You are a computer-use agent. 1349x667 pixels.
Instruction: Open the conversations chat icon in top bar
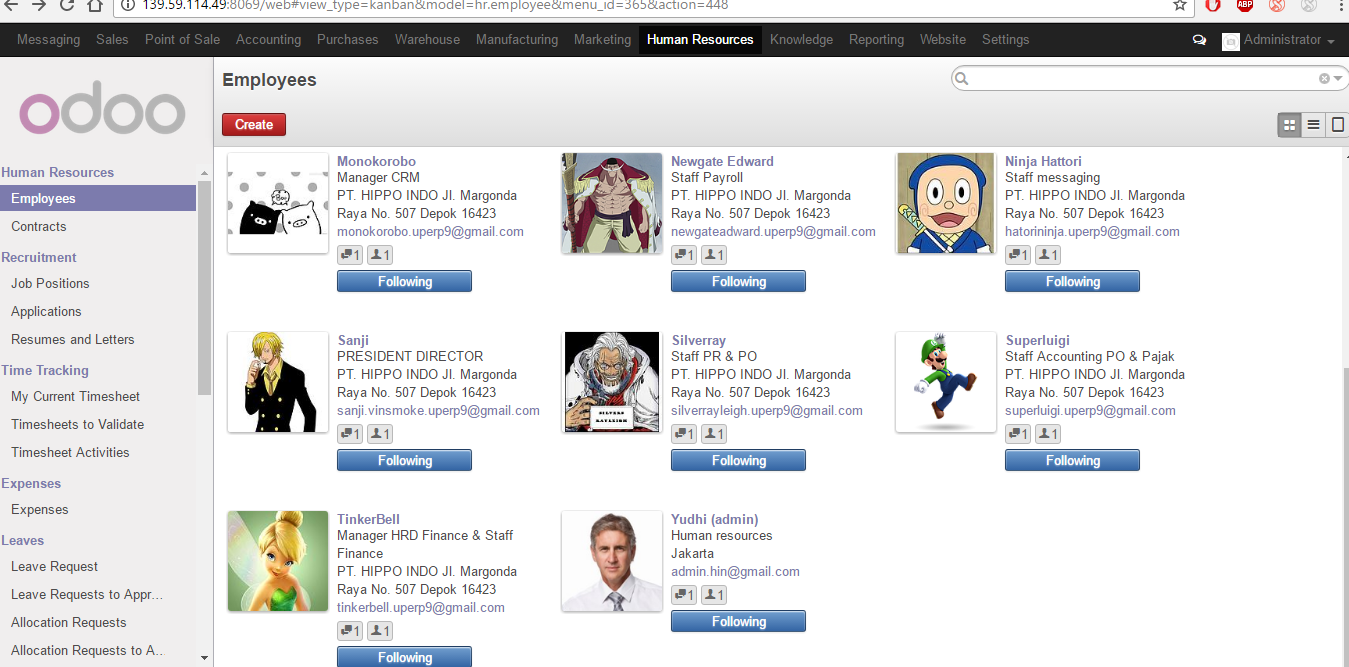coord(1199,40)
